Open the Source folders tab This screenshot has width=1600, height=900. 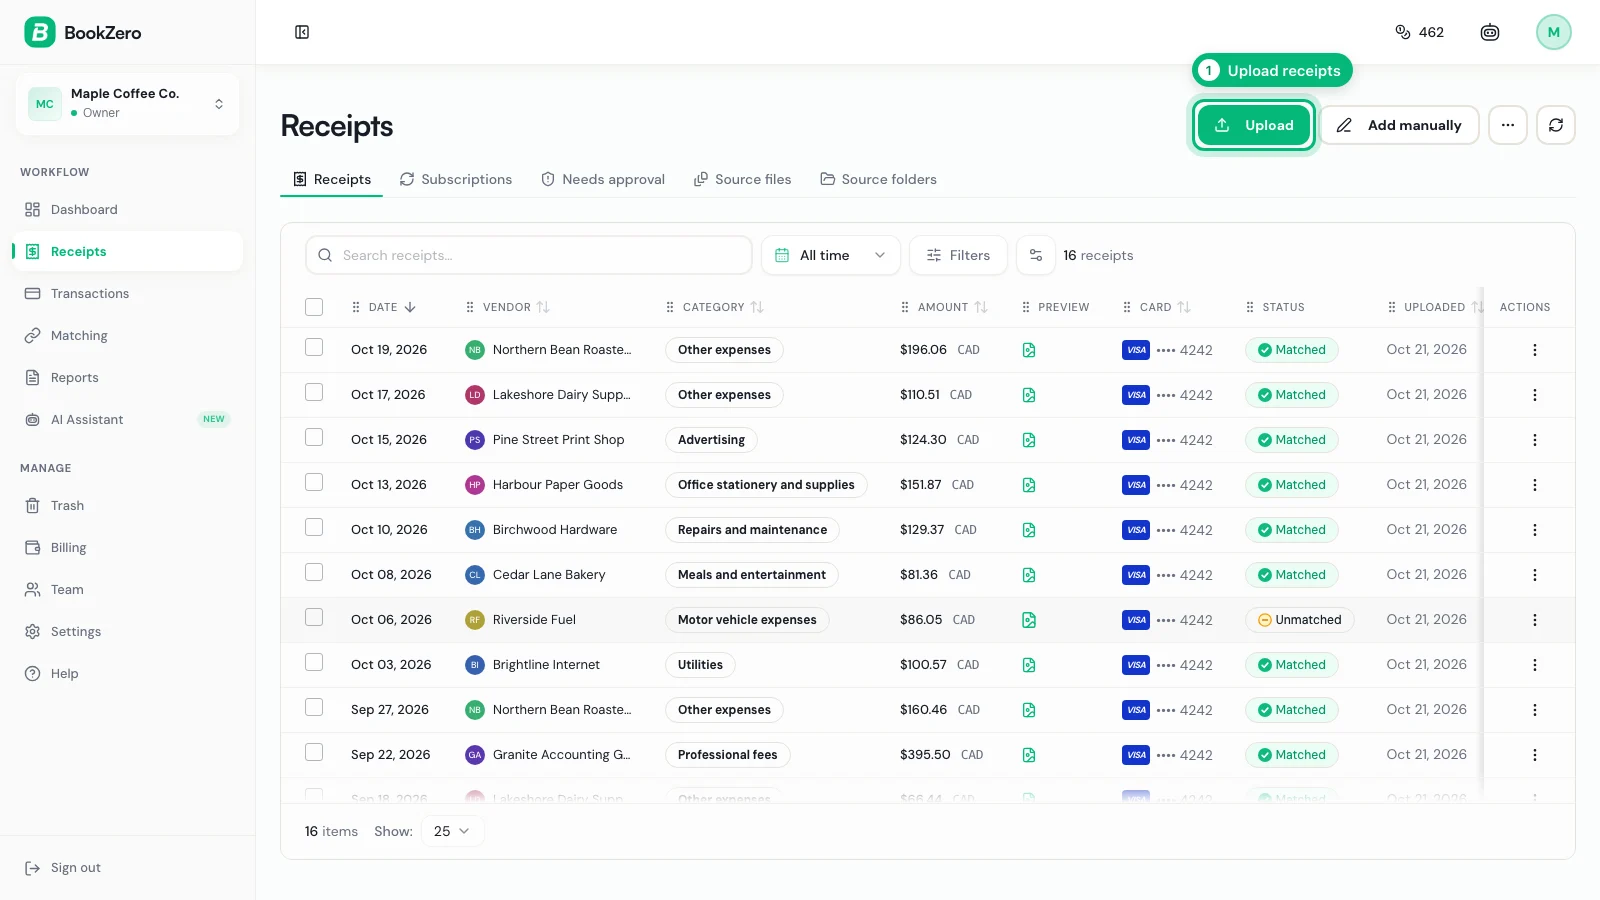coord(879,179)
